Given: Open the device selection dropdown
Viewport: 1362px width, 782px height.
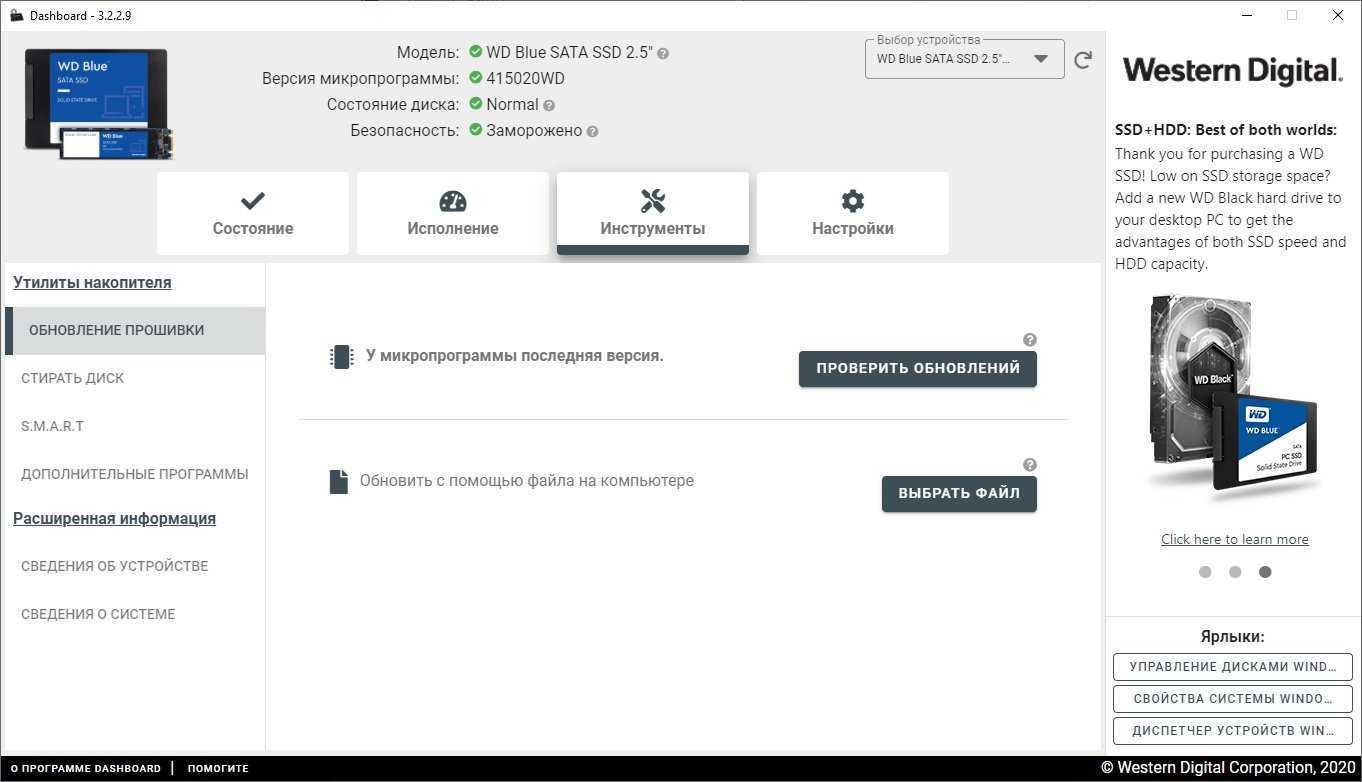Looking at the screenshot, I should [964, 59].
